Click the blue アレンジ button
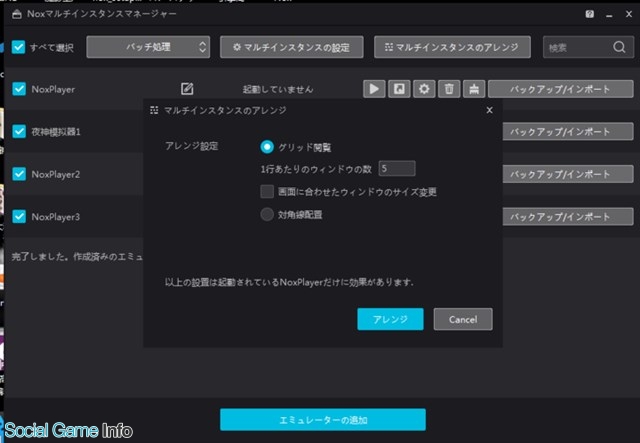 coord(390,319)
